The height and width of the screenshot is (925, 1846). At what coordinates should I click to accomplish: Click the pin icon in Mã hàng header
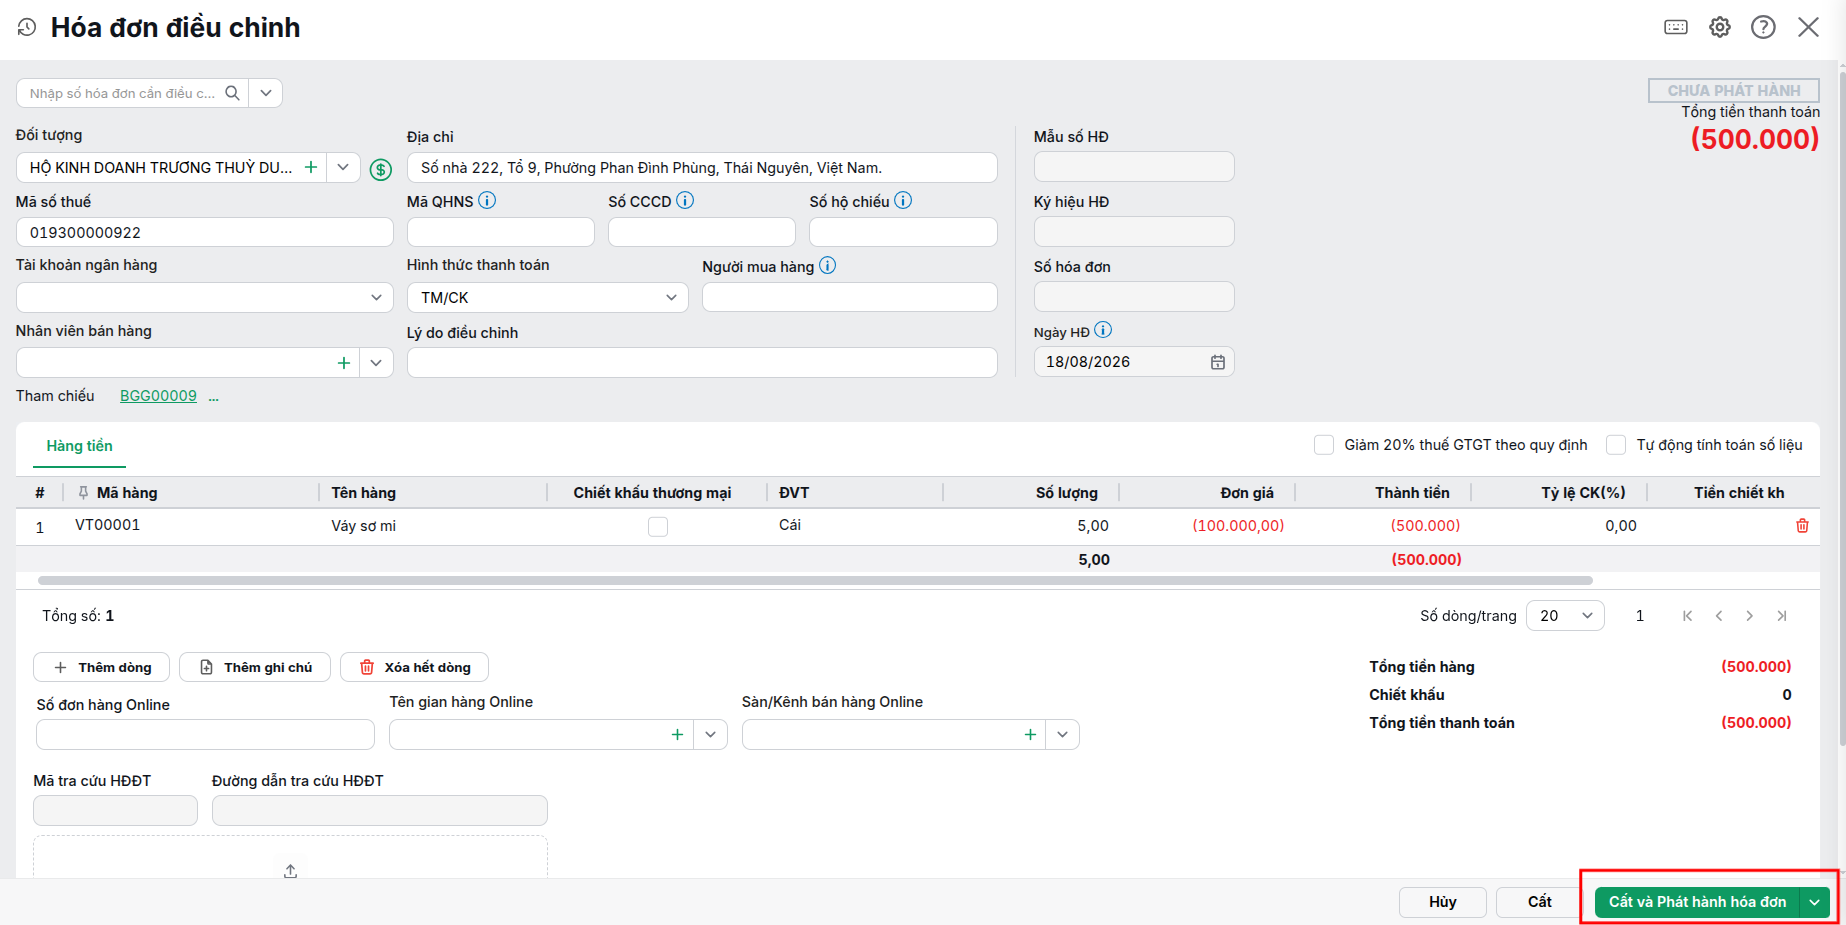coord(83,492)
